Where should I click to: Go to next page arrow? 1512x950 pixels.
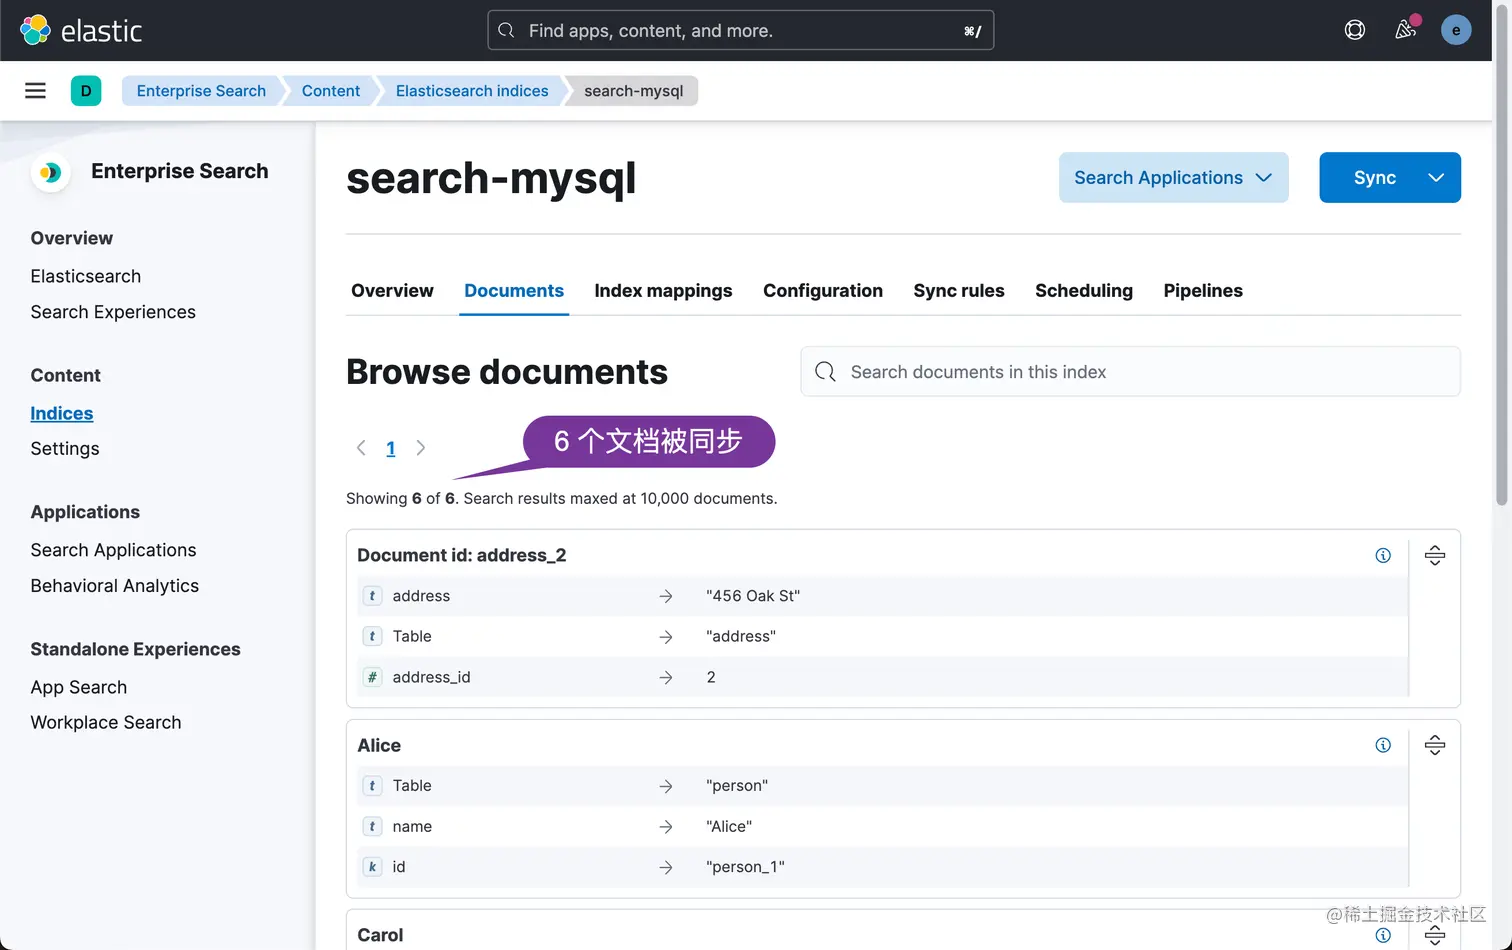pyautogui.click(x=421, y=448)
